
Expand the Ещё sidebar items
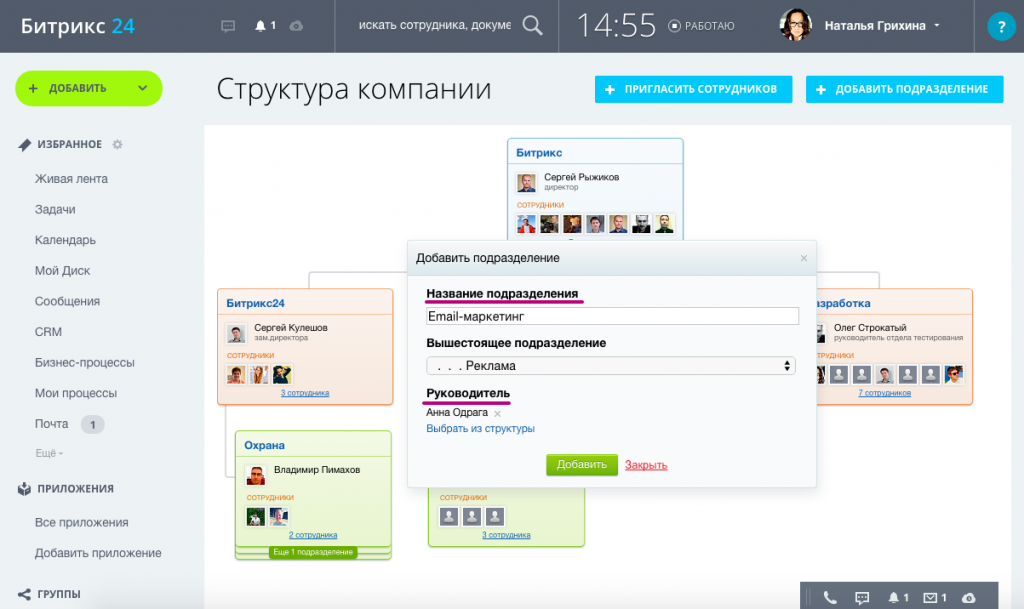pyautogui.click(x=49, y=453)
